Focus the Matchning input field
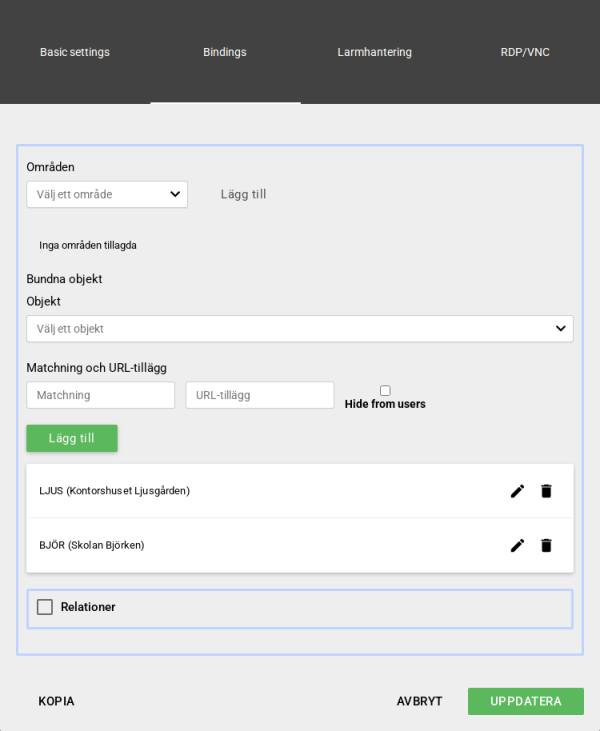Viewport: 600px width, 731px height. 101,395
